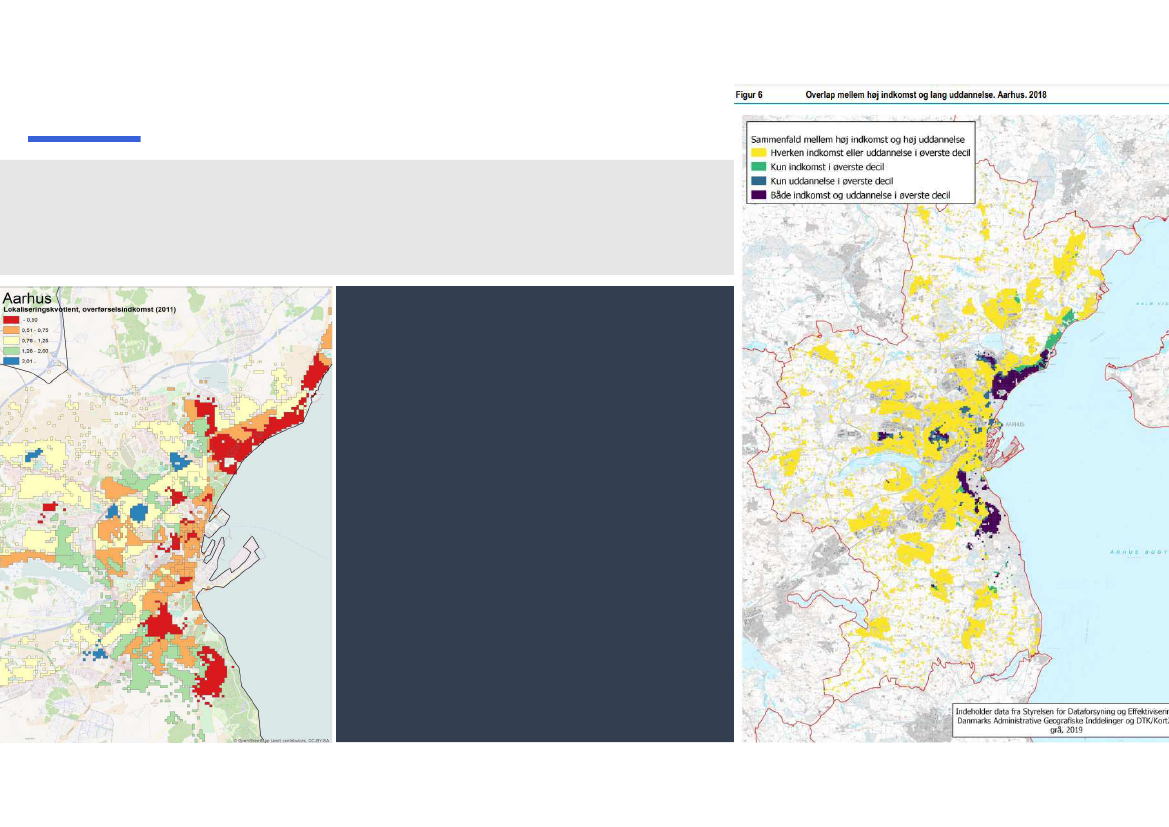1169x827 pixels.
Task: Click the OpenStreetMap attribution on left map
Action: tap(281, 740)
